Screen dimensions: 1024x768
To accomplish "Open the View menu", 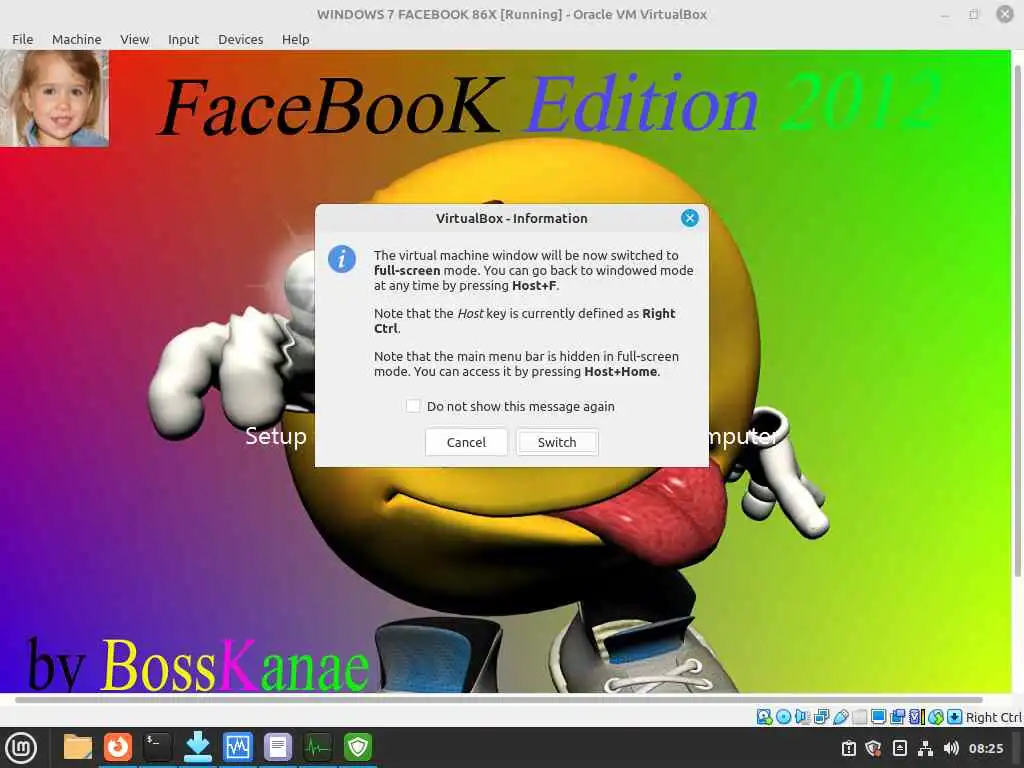I will tap(135, 39).
